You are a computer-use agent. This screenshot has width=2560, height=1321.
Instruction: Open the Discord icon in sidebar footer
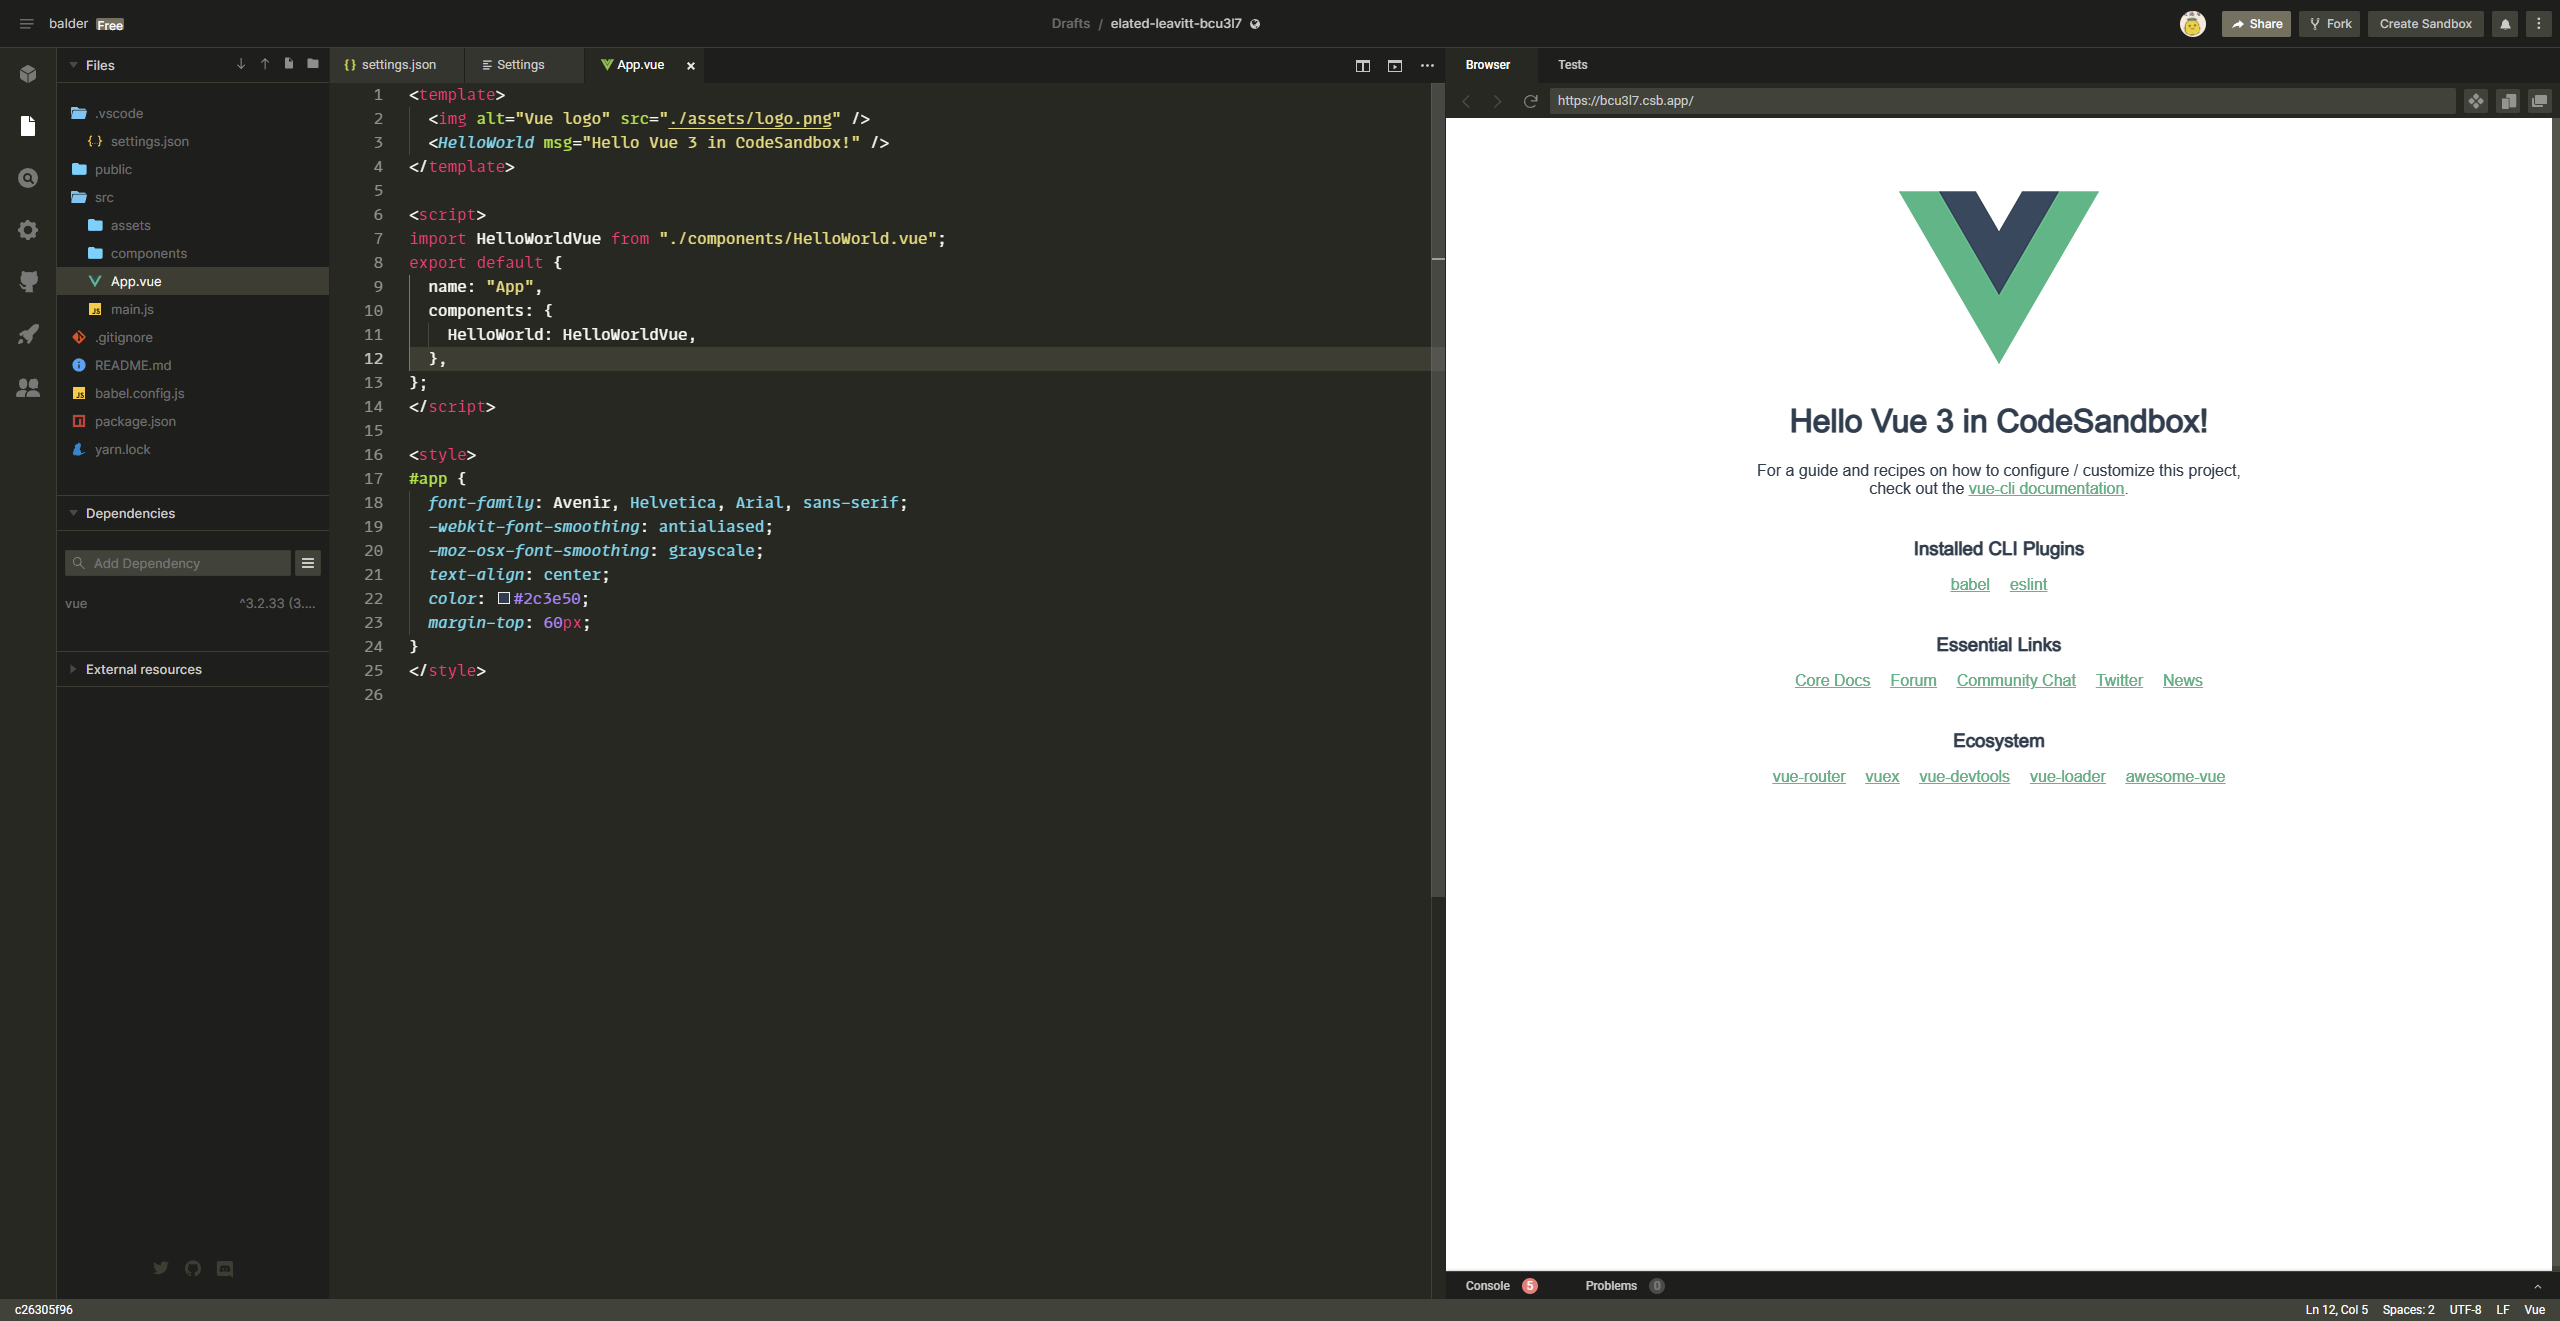(x=225, y=1268)
